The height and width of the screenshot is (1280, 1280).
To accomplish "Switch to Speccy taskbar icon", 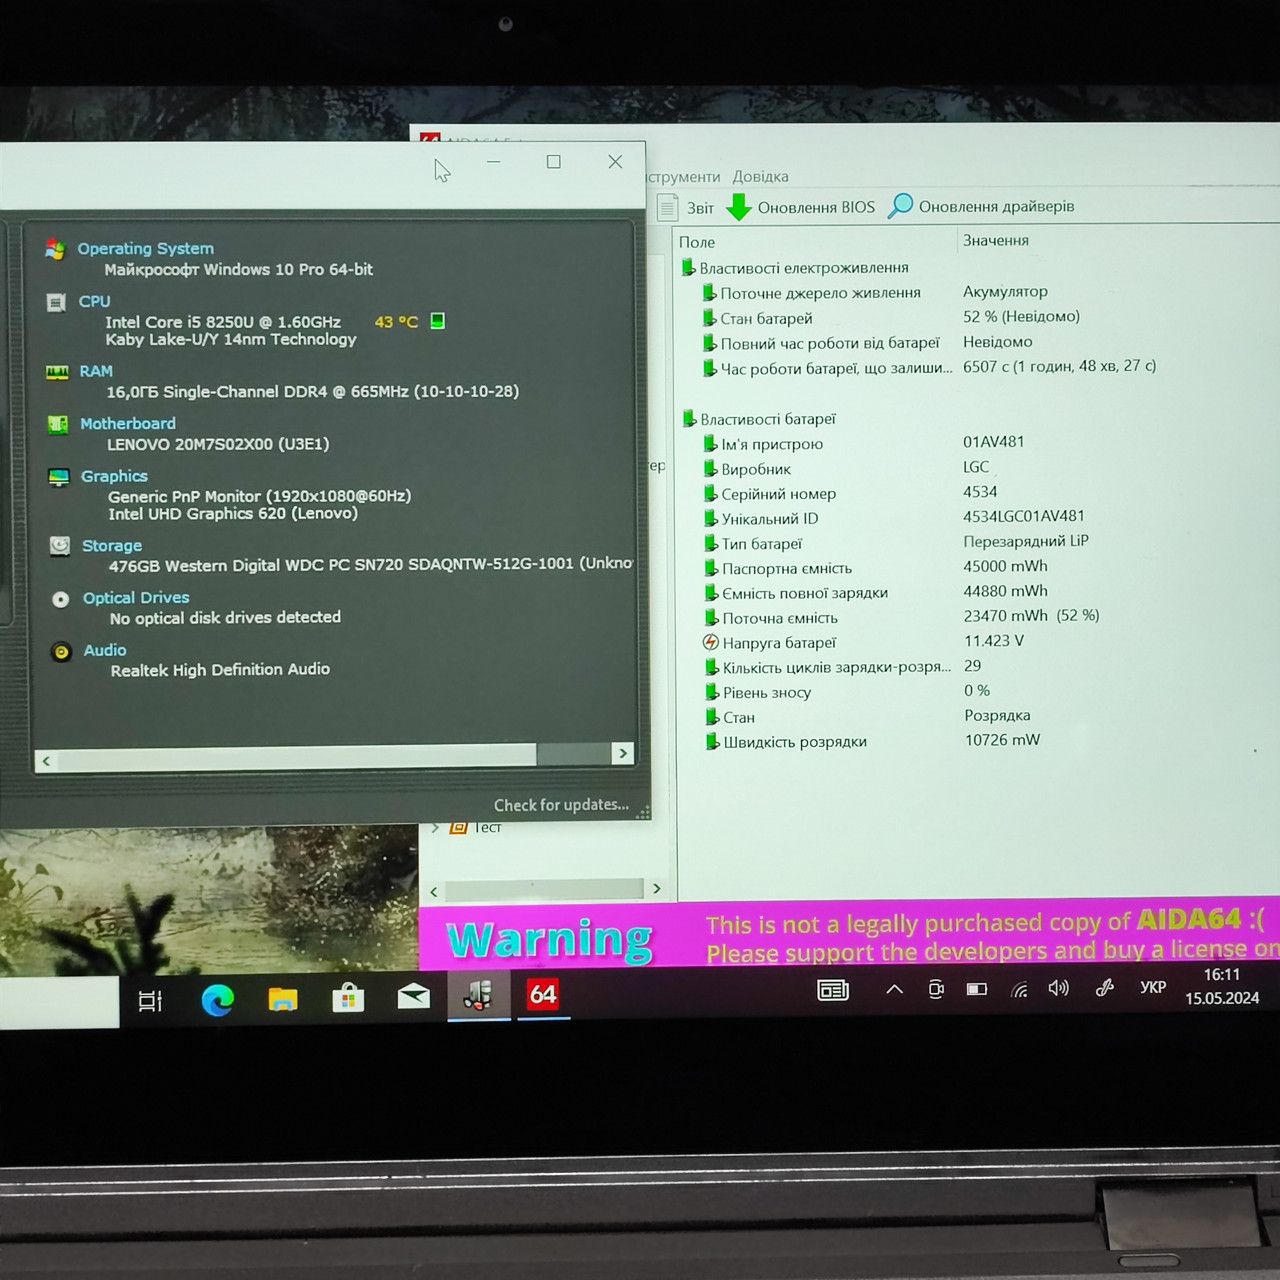I will [x=478, y=995].
